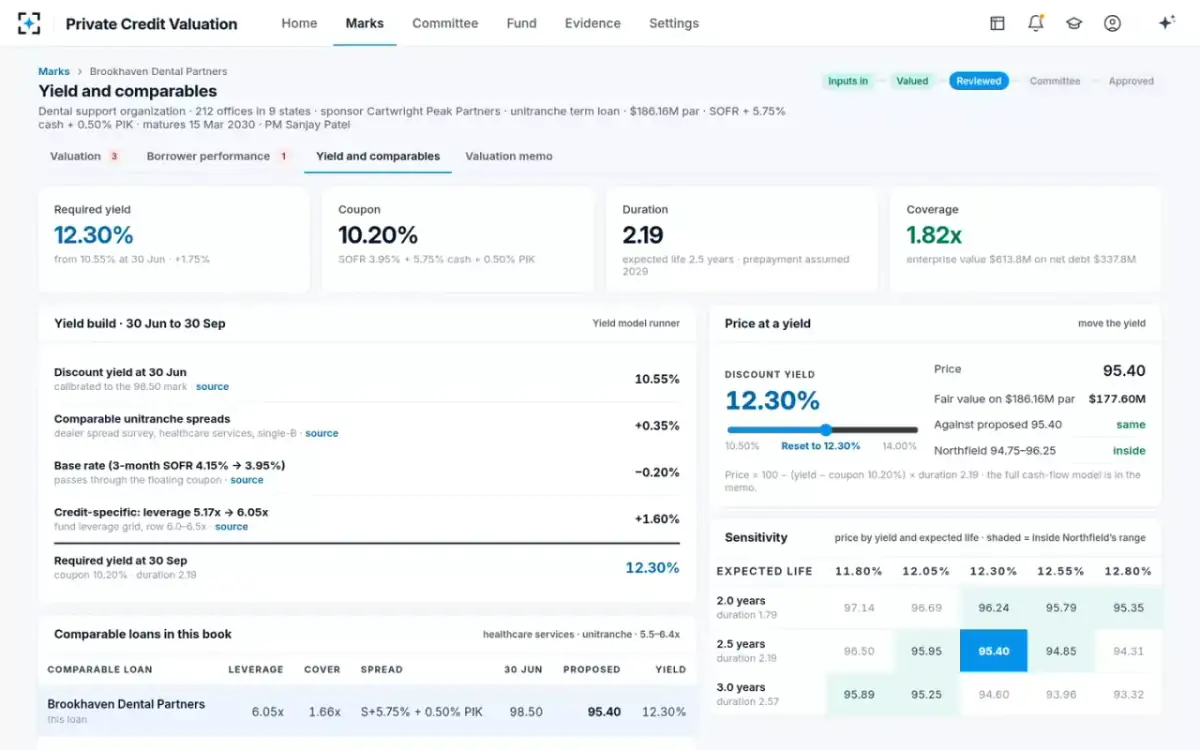Viewport: 1200px width, 750px height.
Task: Click the Required yield card value 12.30%
Action: 94,235
